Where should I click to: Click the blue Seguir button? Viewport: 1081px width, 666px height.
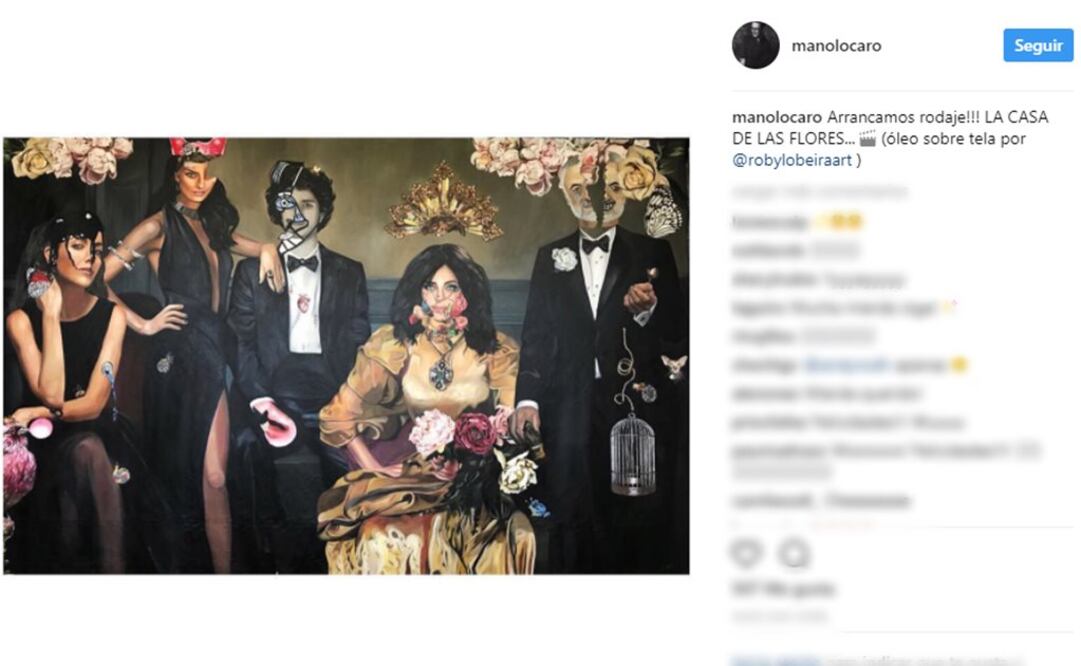[1038, 46]
